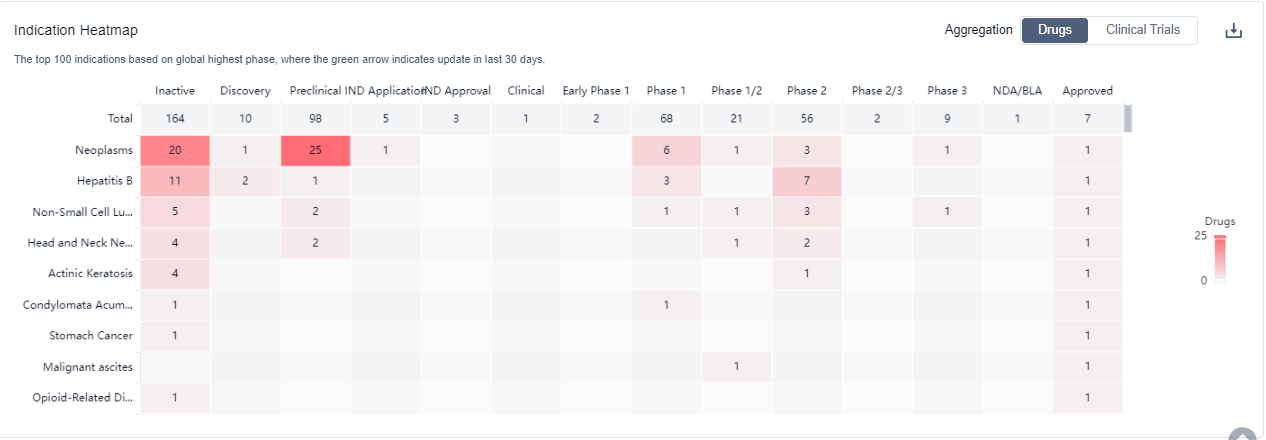Click the Phase 3 column header
This screenshot has height=440, width=1266.
[x=947, y=91]
